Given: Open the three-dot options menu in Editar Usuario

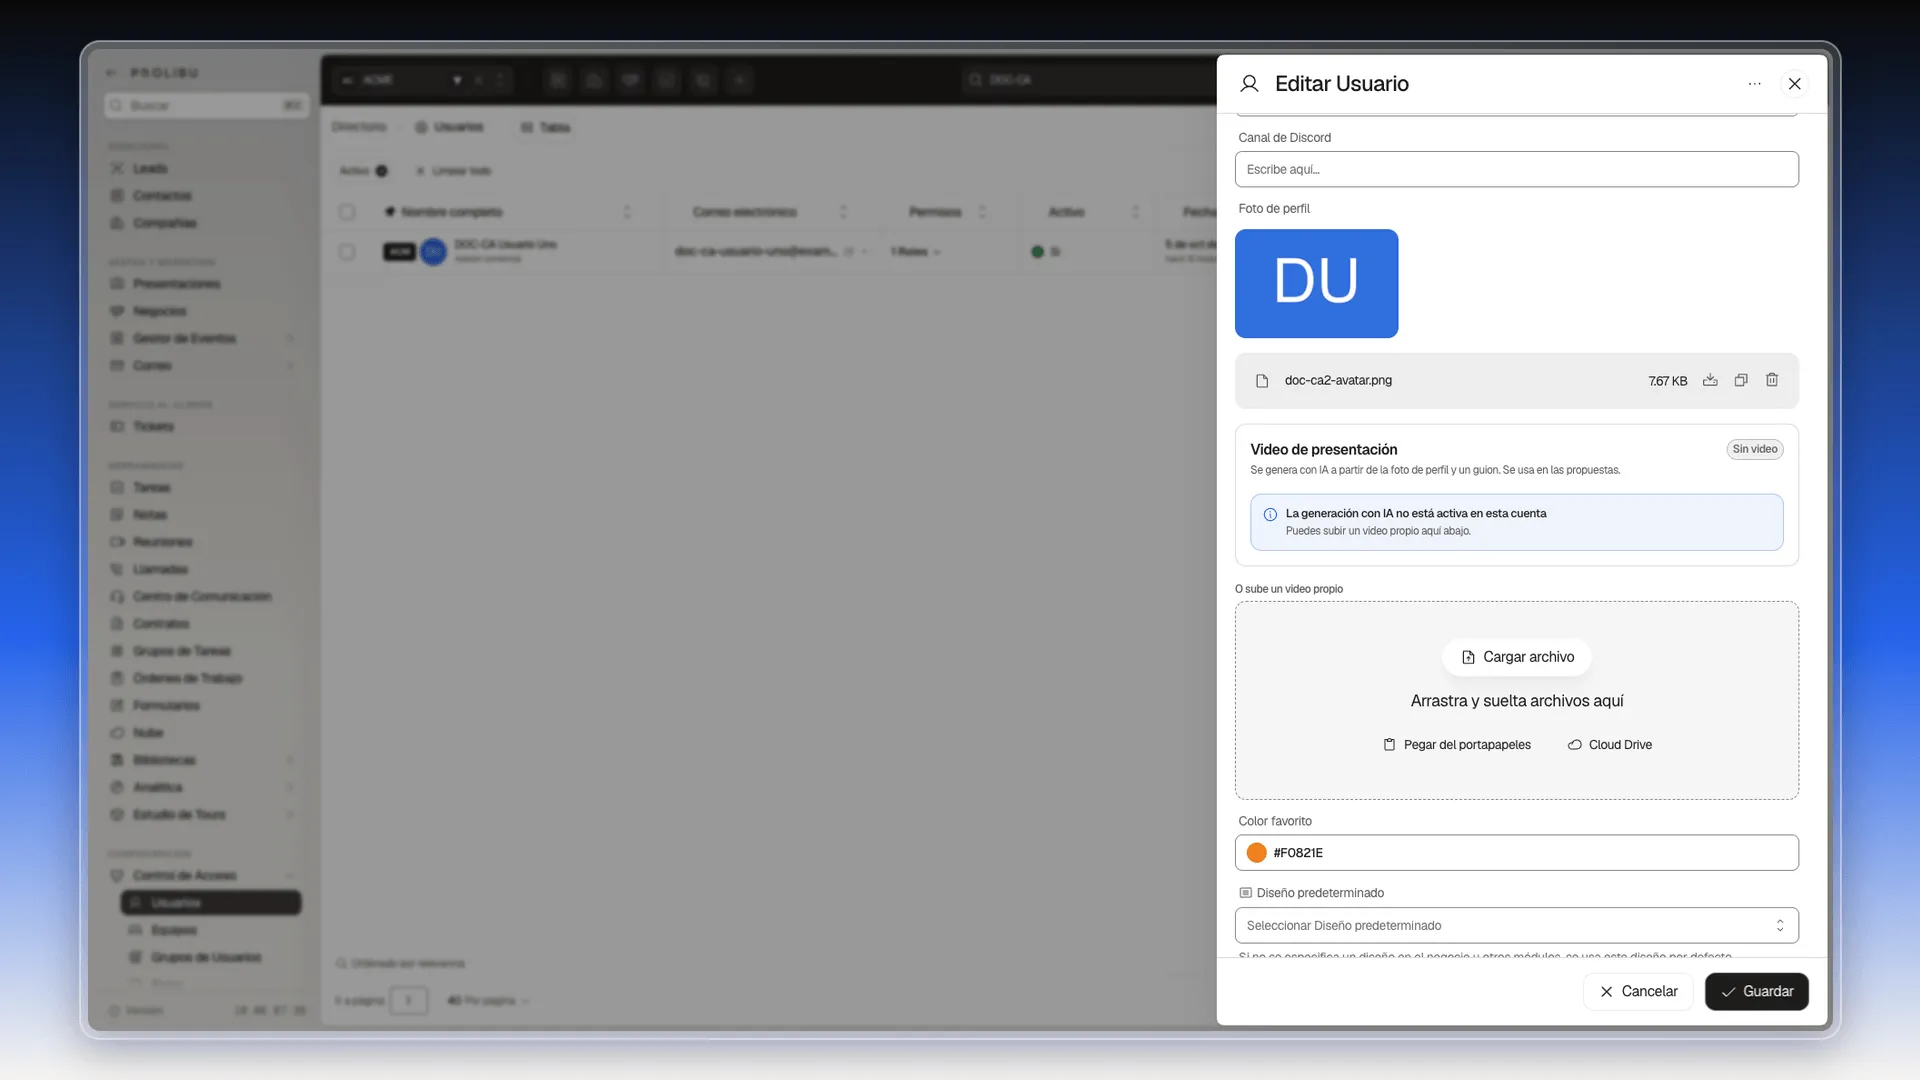Looking at the screenshot, I should click(x=1754, y=84).
